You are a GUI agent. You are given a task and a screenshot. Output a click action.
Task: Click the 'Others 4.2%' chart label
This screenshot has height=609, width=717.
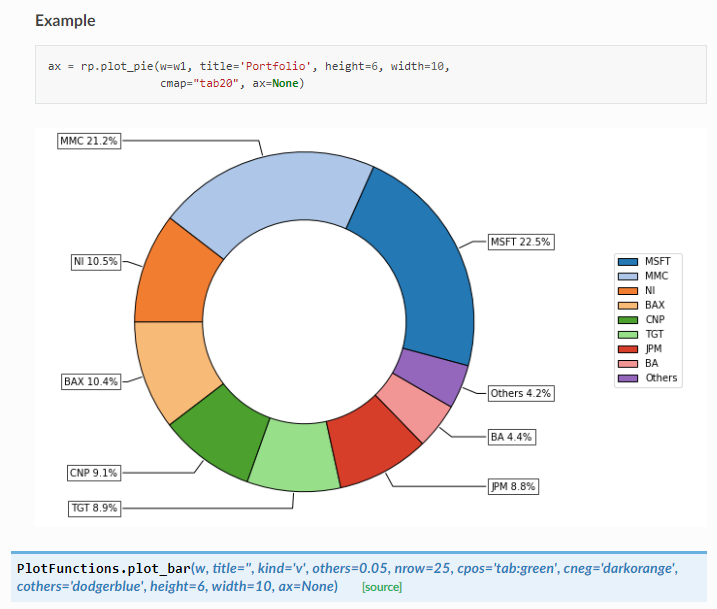521,393
